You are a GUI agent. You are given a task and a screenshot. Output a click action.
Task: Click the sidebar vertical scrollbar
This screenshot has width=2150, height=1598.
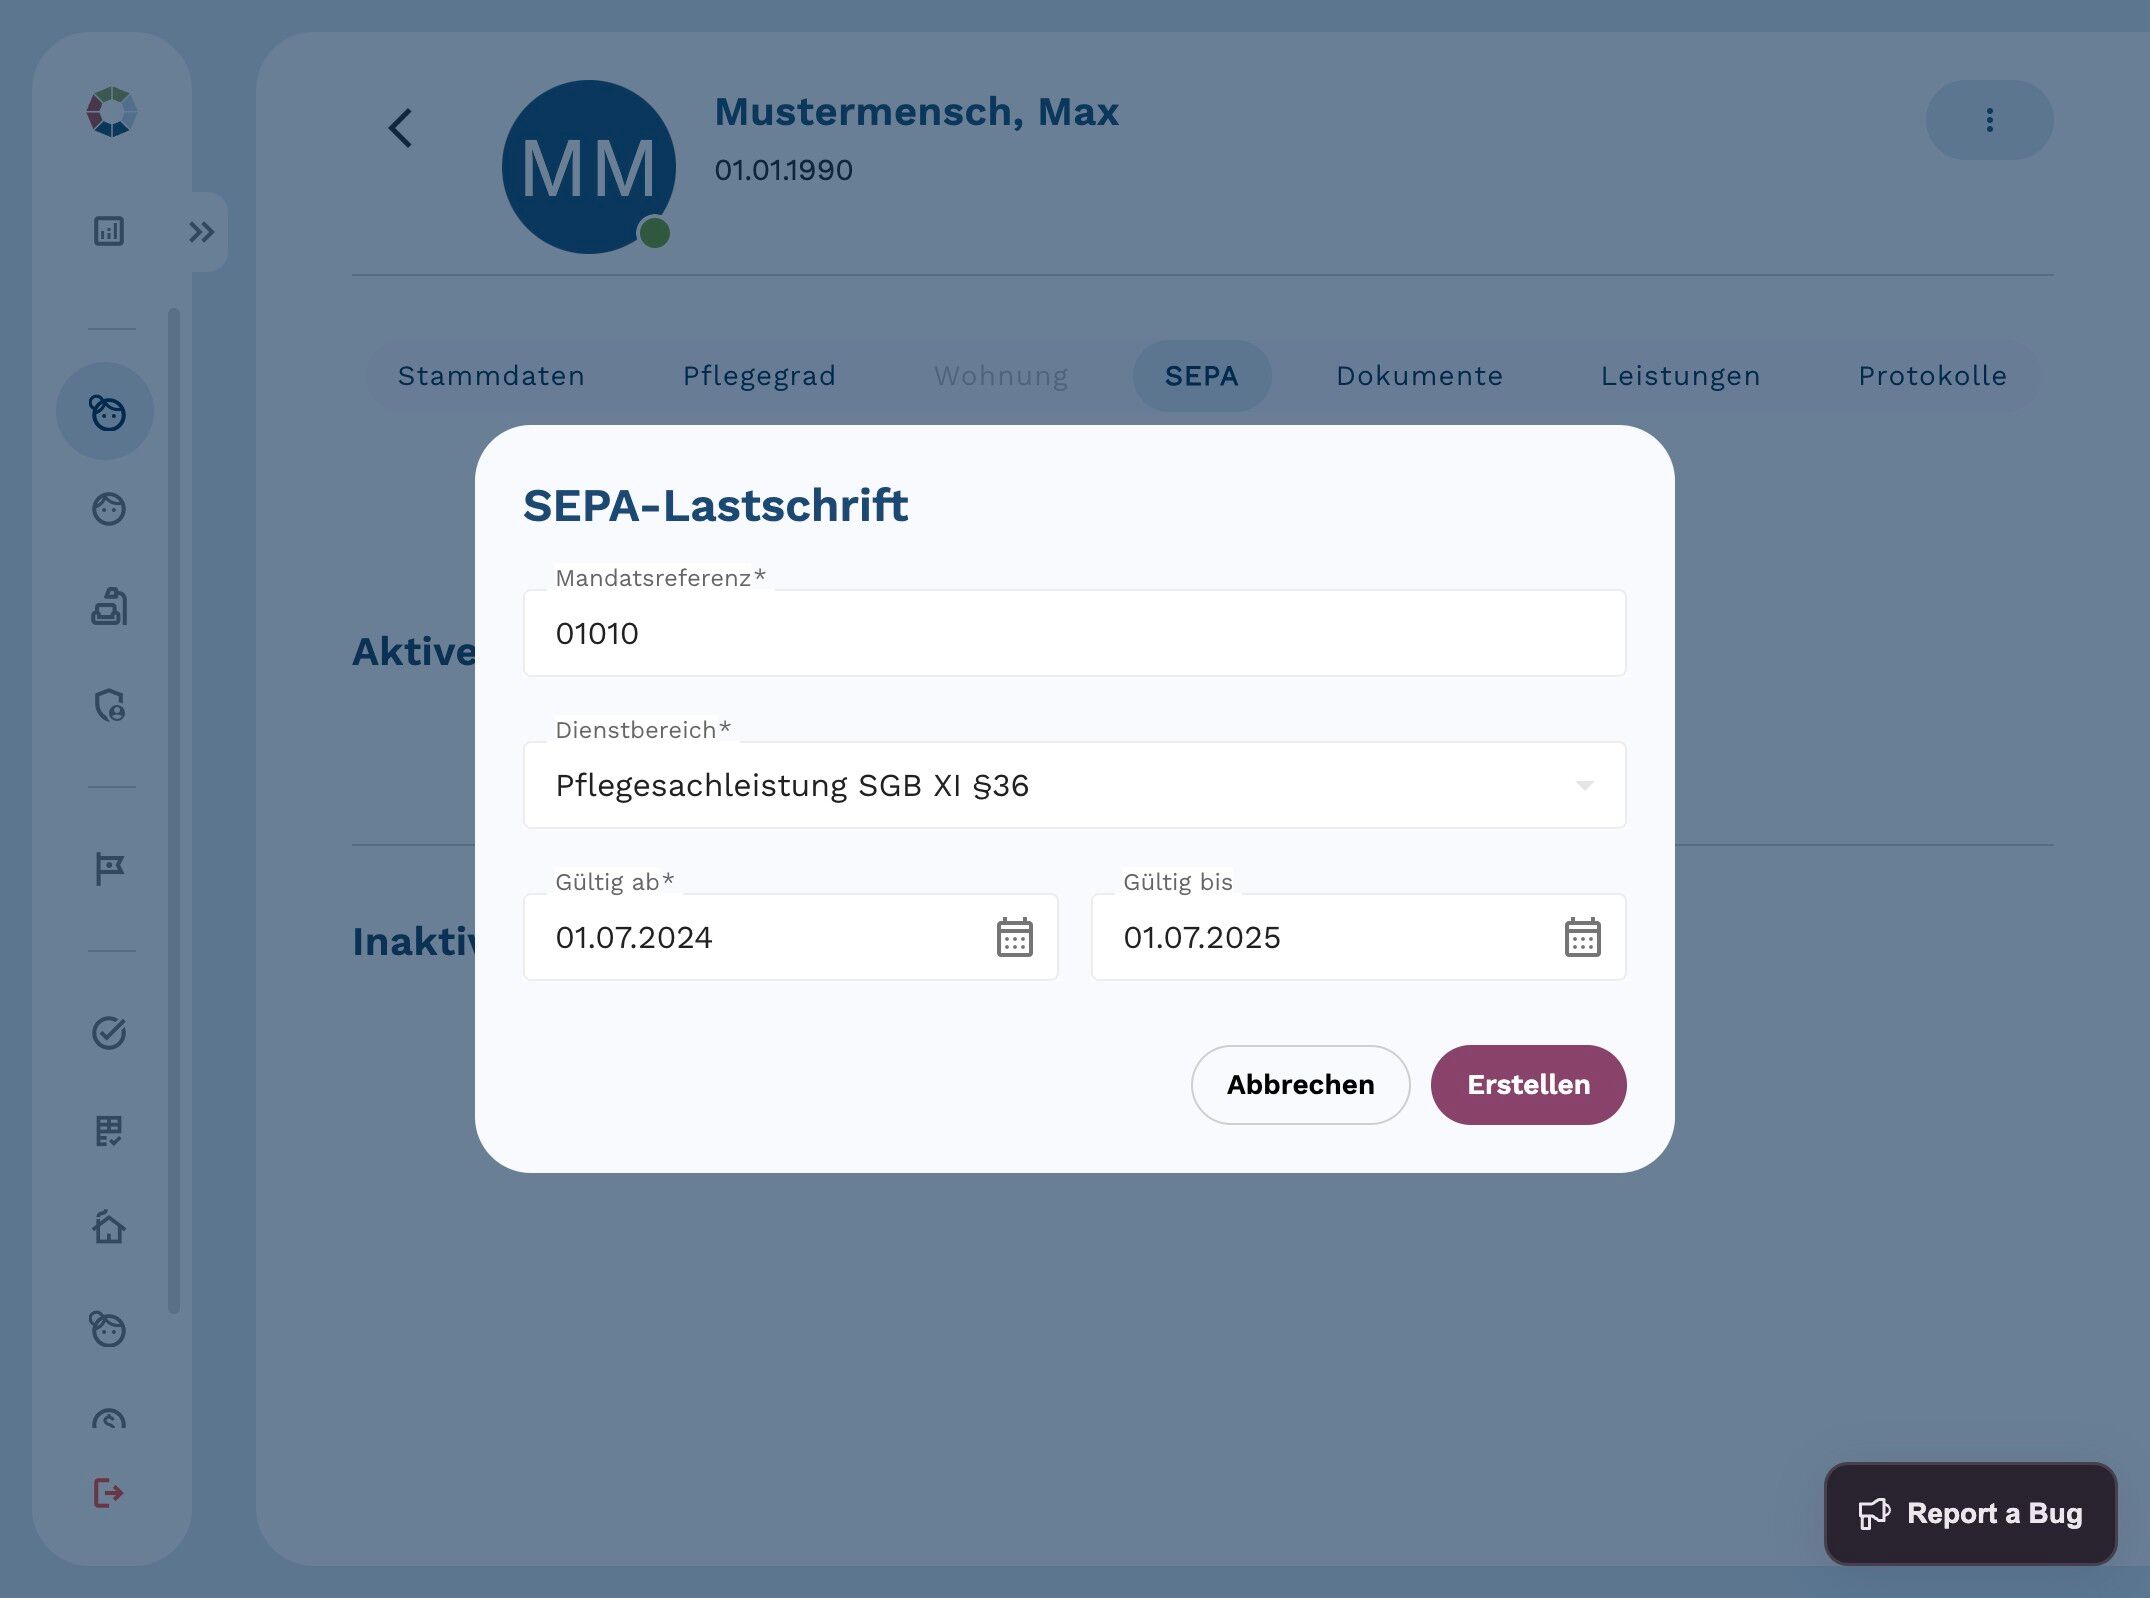[174, 810]
